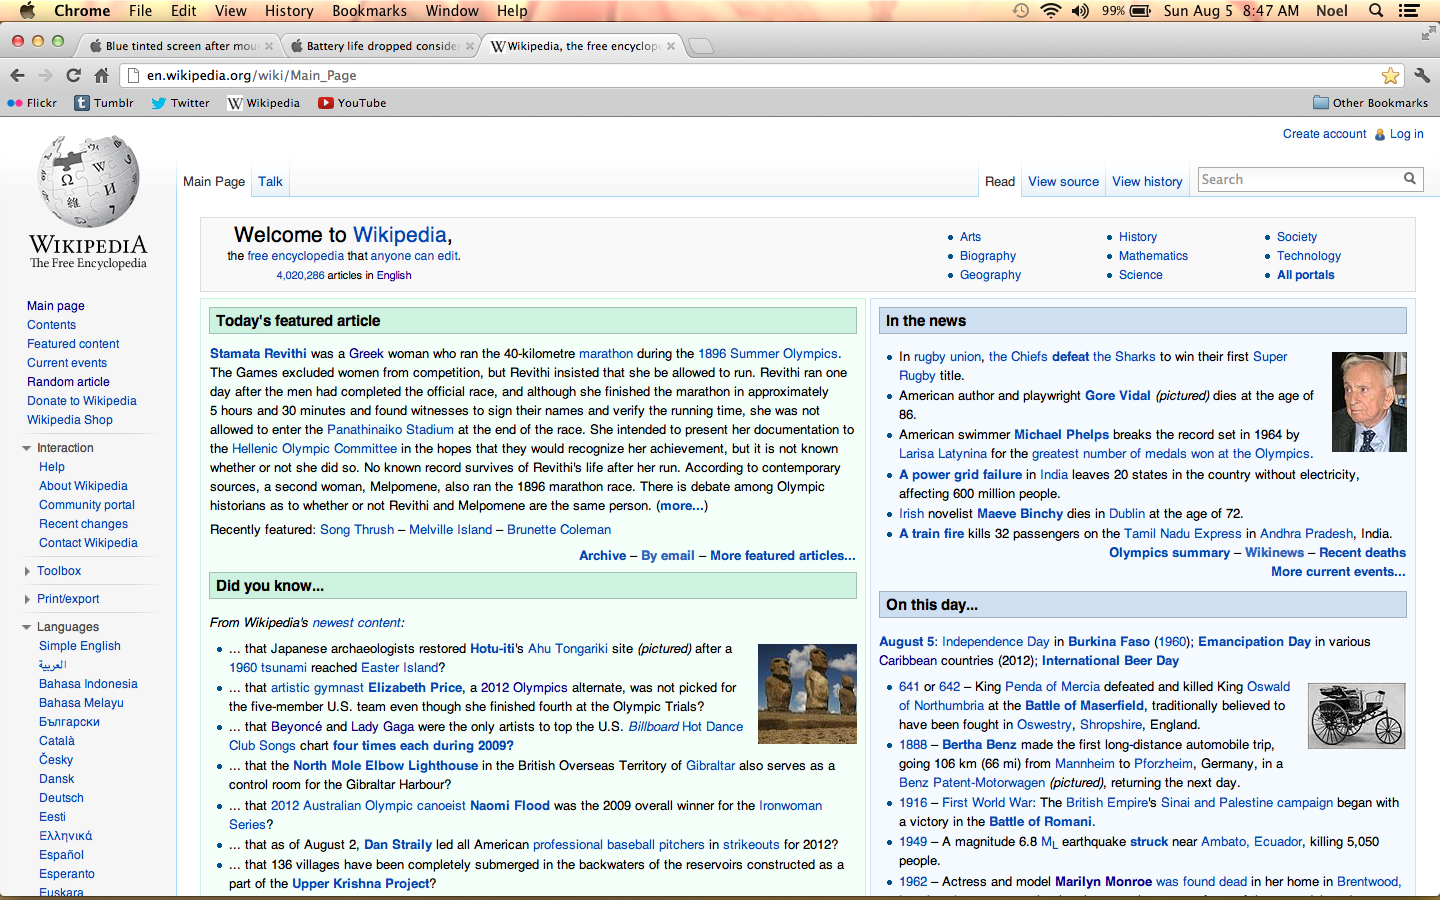Open the All portals link

click(1305, 275)
